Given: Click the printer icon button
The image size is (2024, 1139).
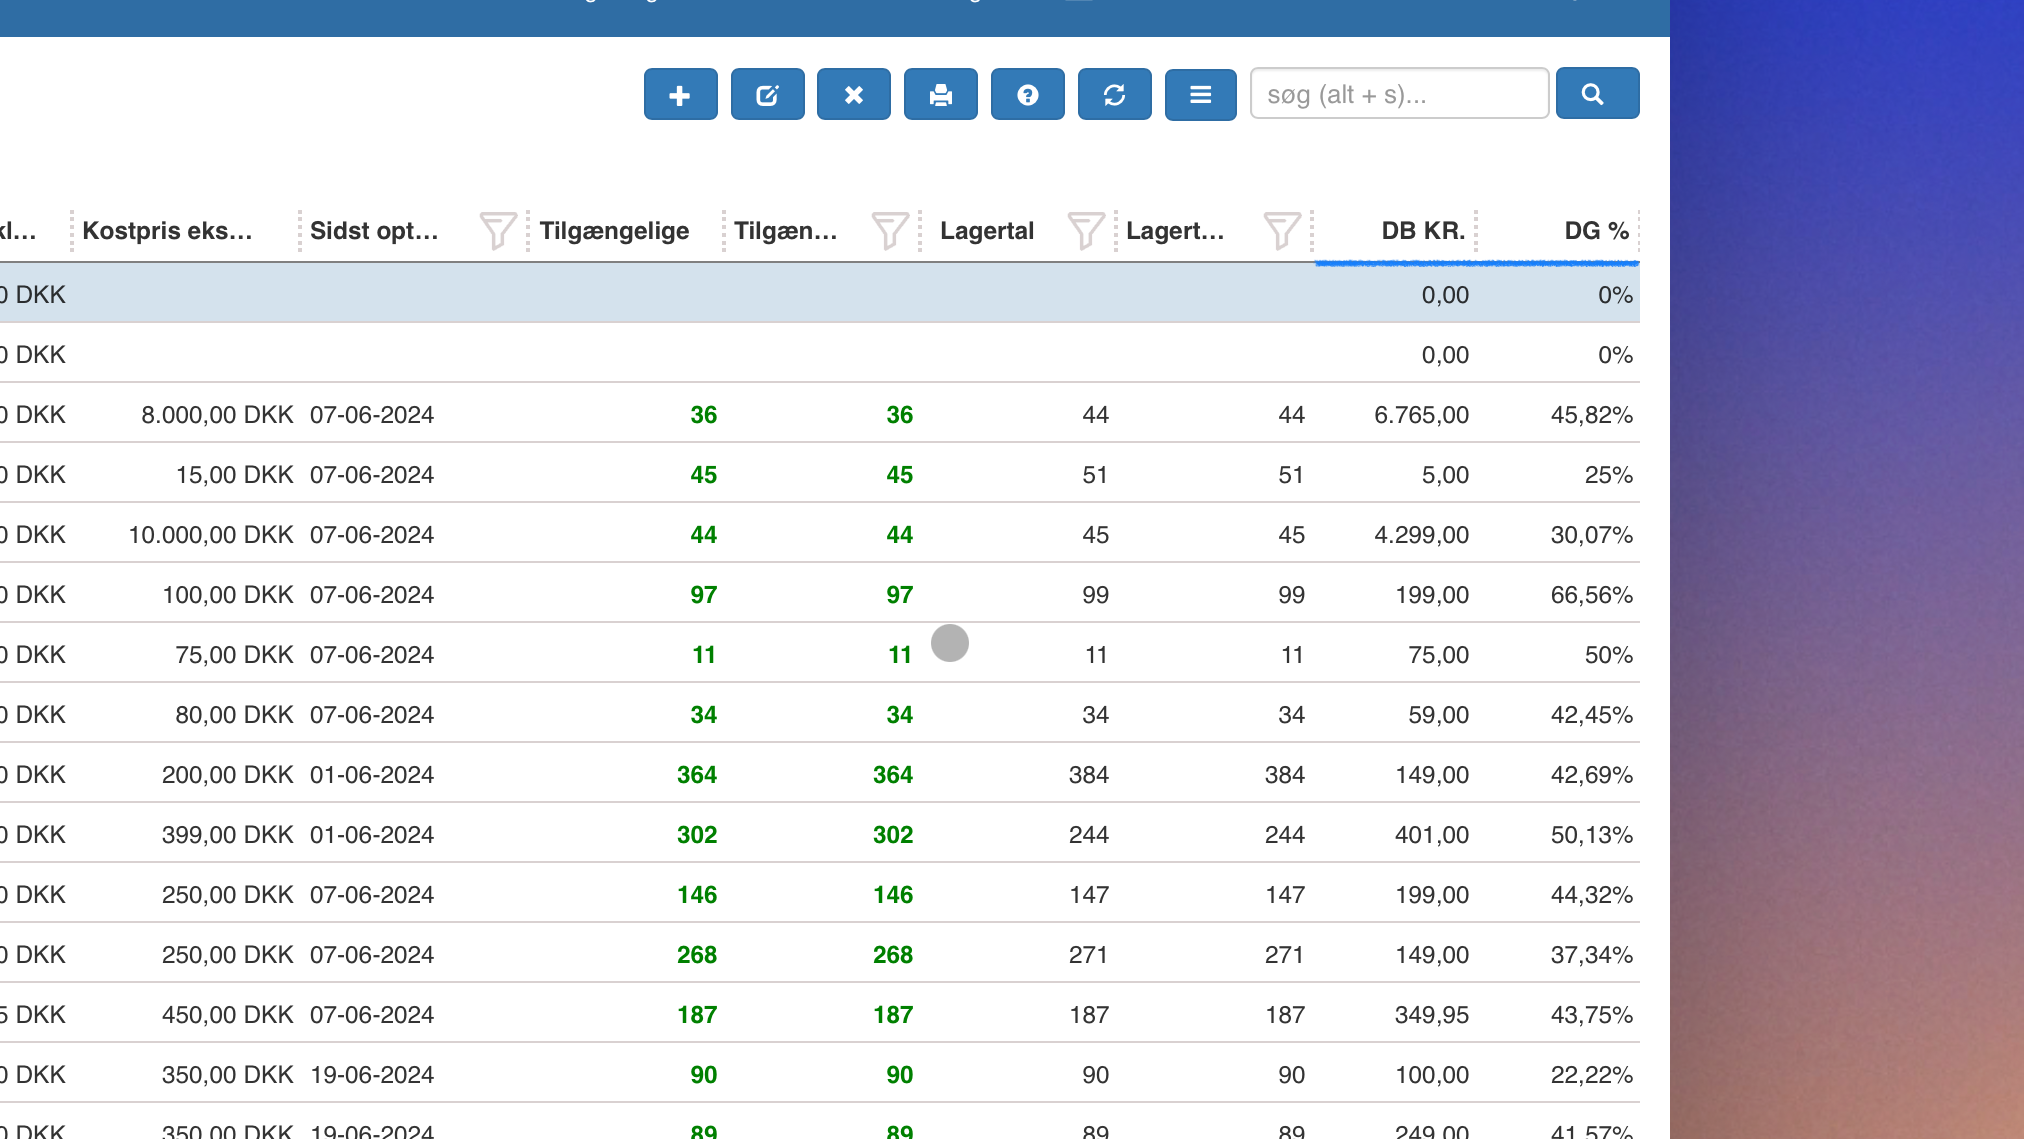Looking at the screenshot, I should click(x=940, y=95).
